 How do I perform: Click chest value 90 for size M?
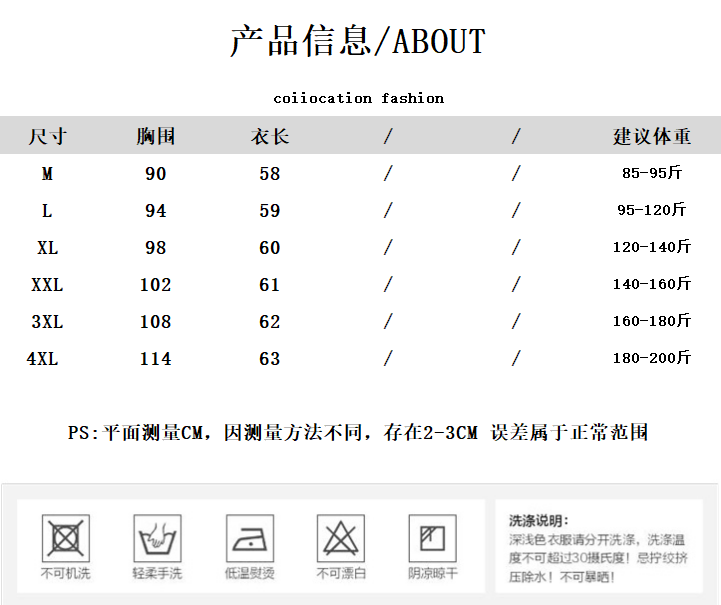(x=155, y=174)
